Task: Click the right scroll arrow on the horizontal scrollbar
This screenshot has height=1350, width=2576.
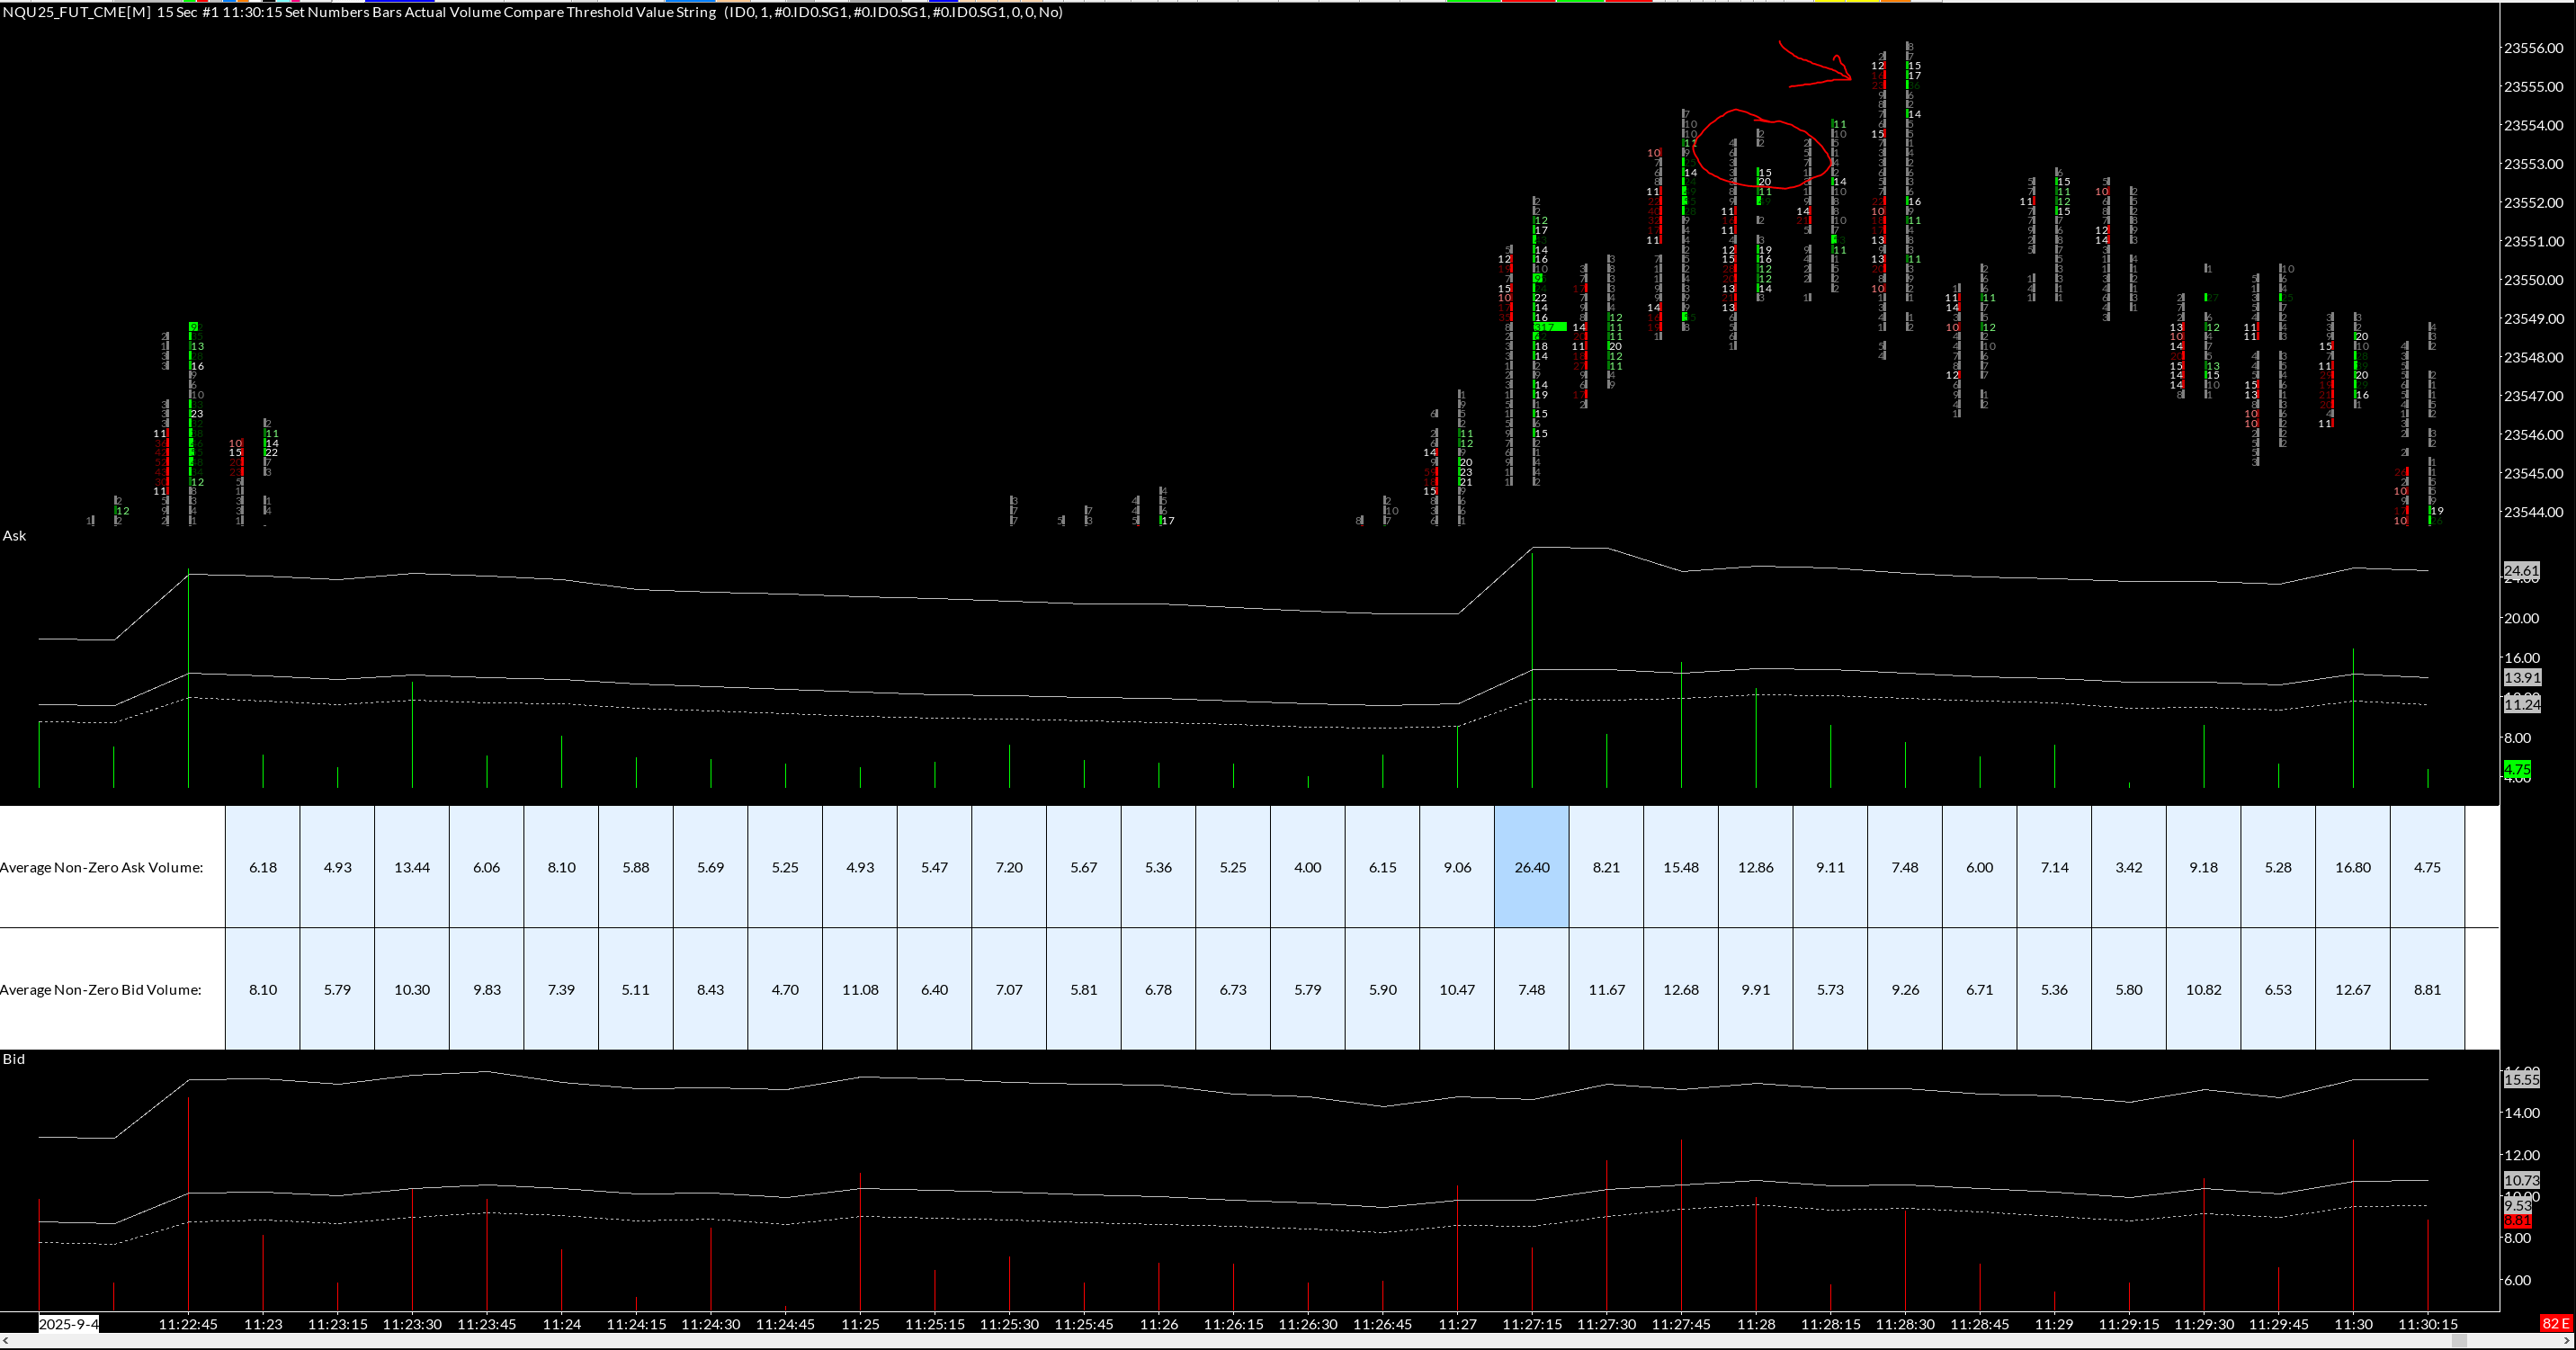Action: pos(2567,1341)
